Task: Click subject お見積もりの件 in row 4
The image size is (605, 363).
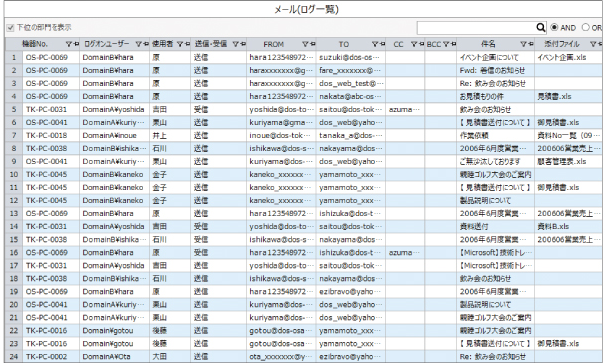Action: (482, 96)
